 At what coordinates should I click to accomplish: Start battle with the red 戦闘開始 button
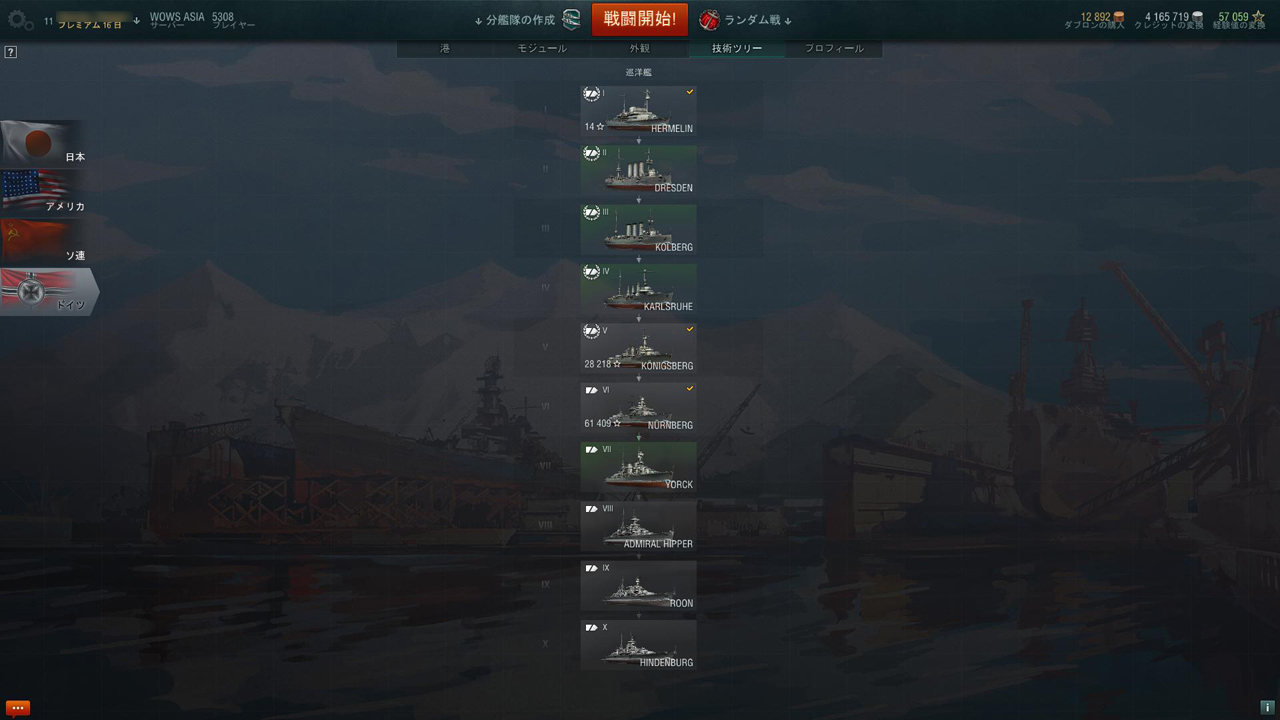click(640, 19)
